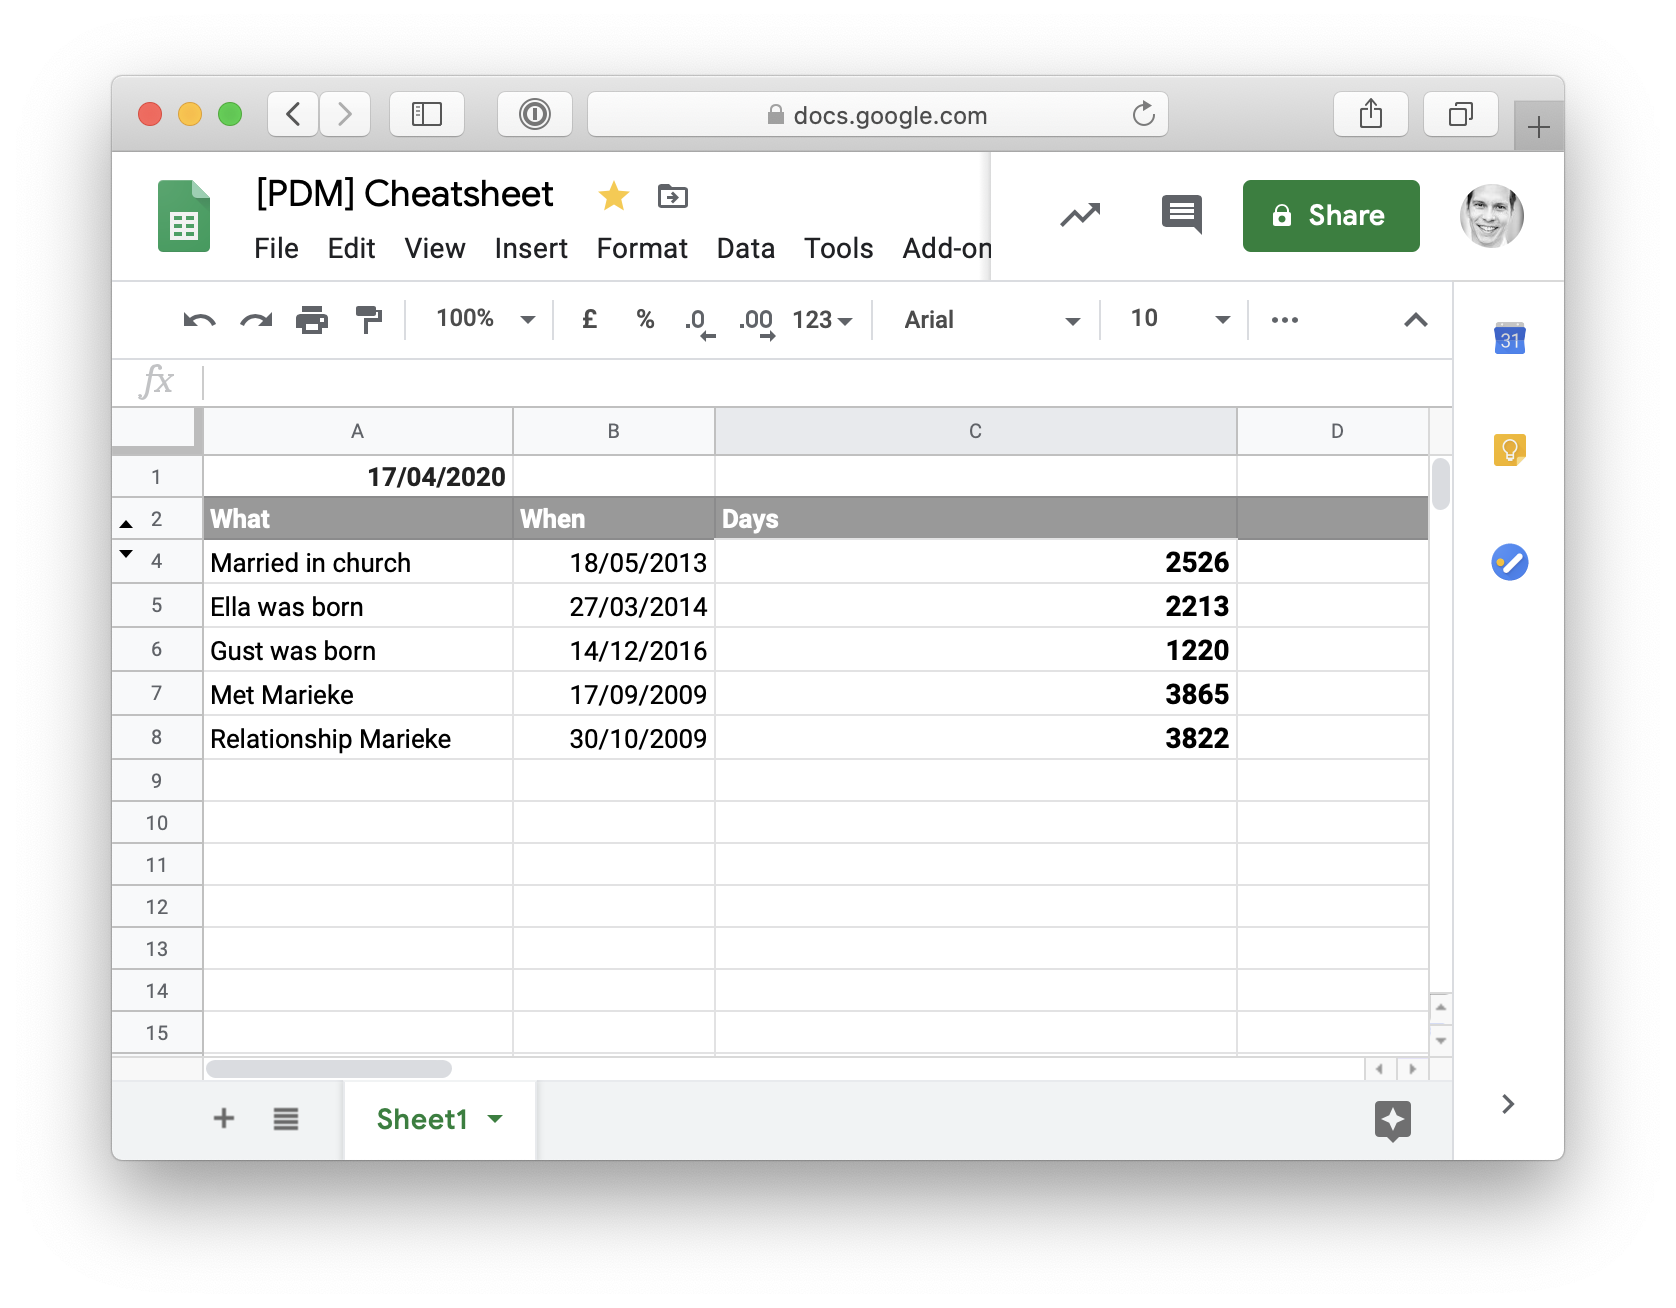
Task: Open Google Tasks side panel
Action: (1509, 562)
